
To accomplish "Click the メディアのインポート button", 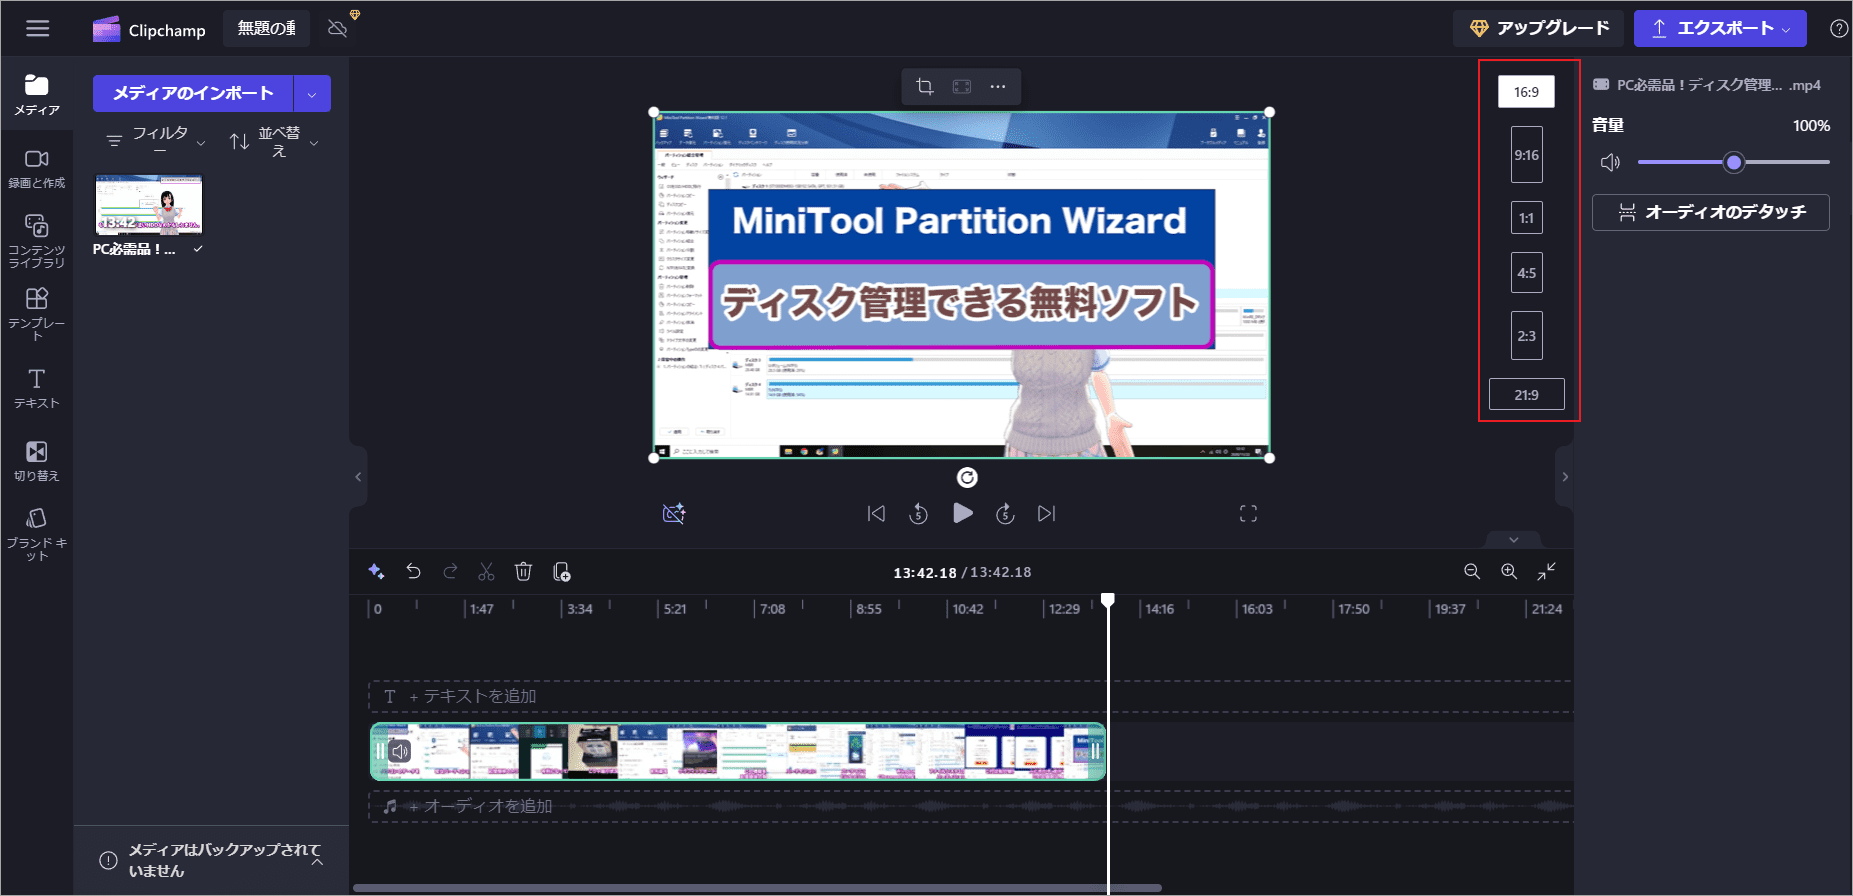I will tap(193, 94).
